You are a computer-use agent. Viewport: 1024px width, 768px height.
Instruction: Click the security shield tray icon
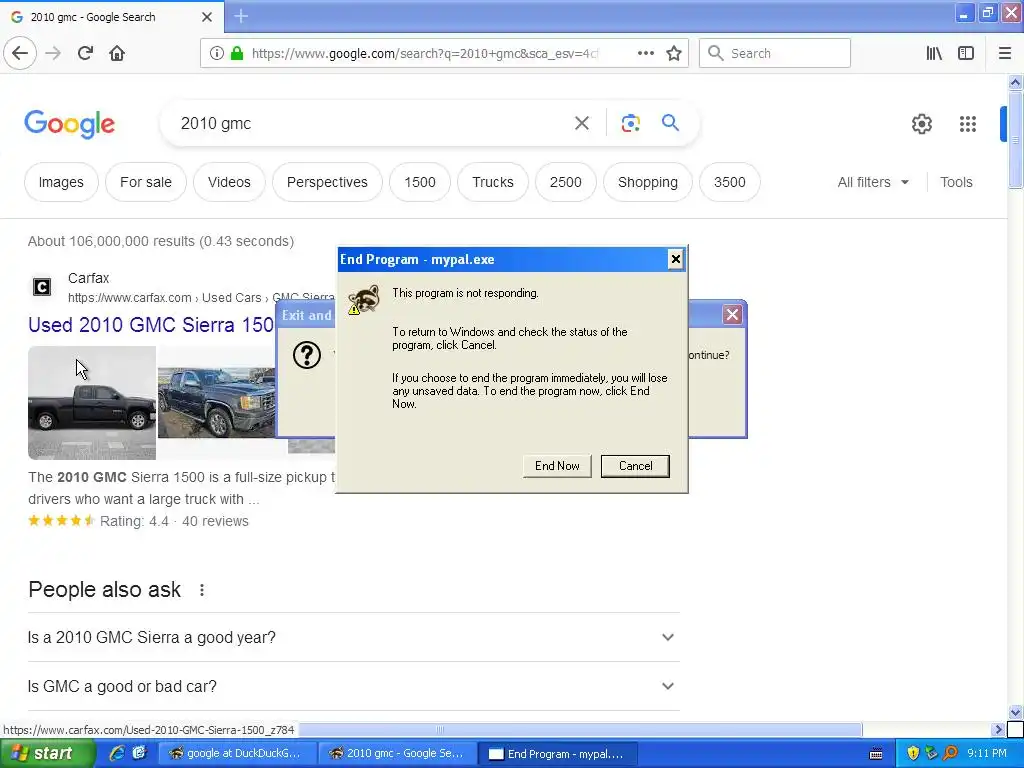pyautogui.click(x=913, y=753)
